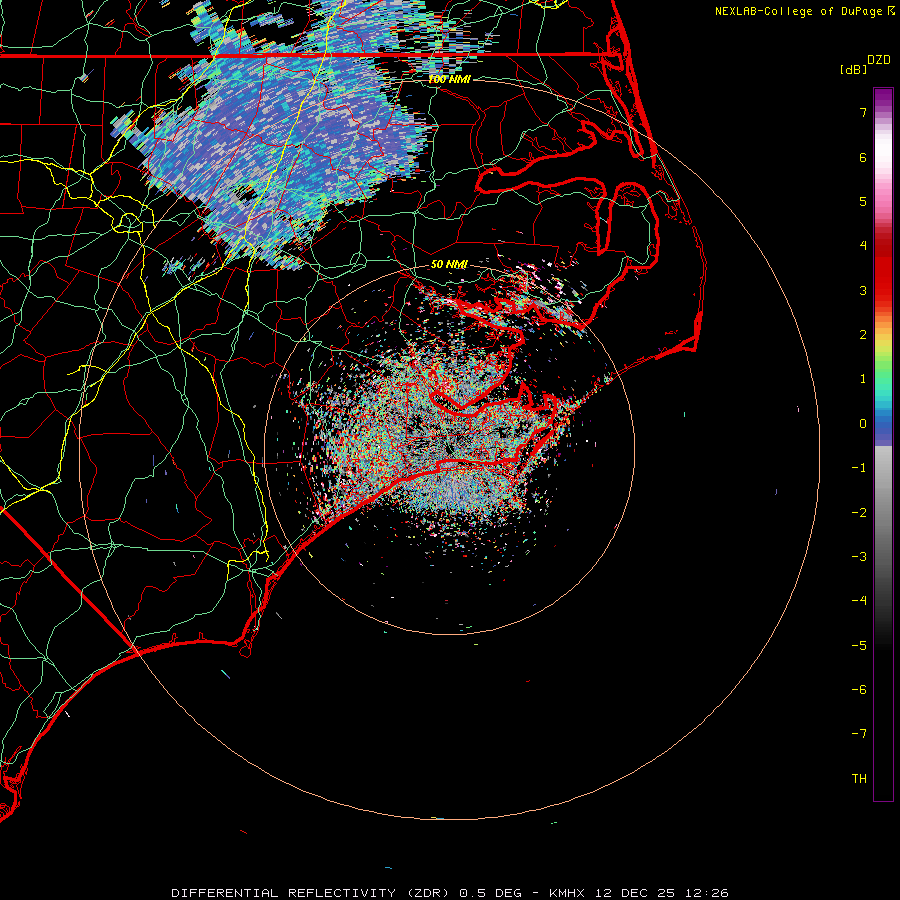
Task: Click the KMHX station identifier
Action: pyautogui.click(x=567, y=893)
